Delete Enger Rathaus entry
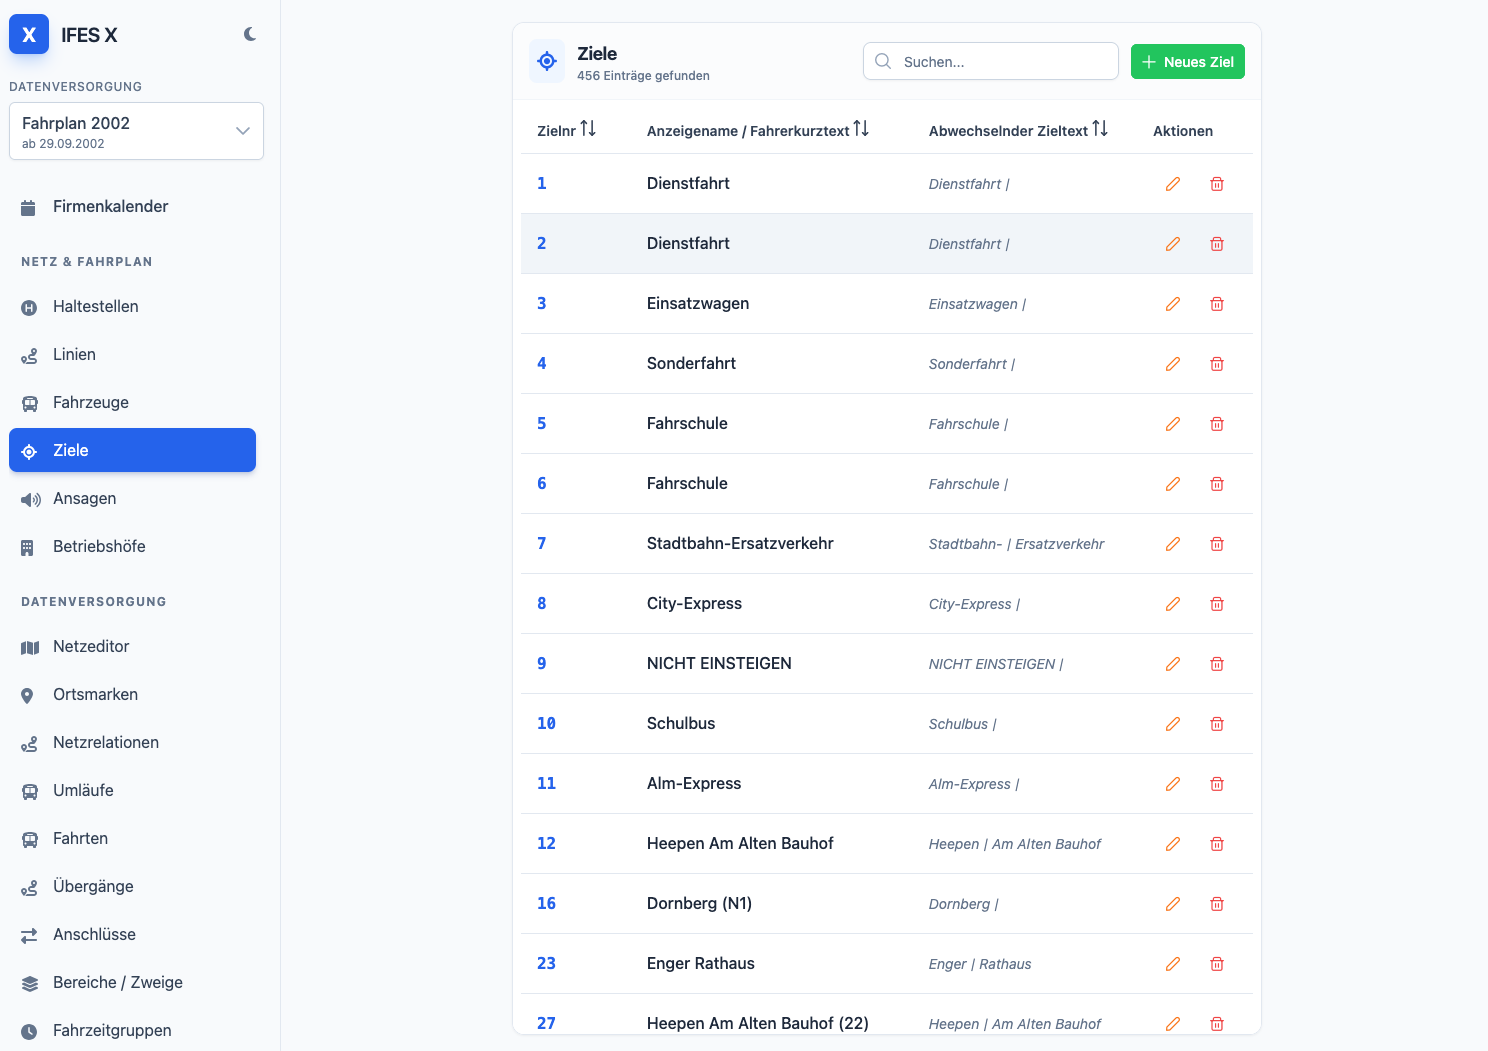 tap(1217, 964)
